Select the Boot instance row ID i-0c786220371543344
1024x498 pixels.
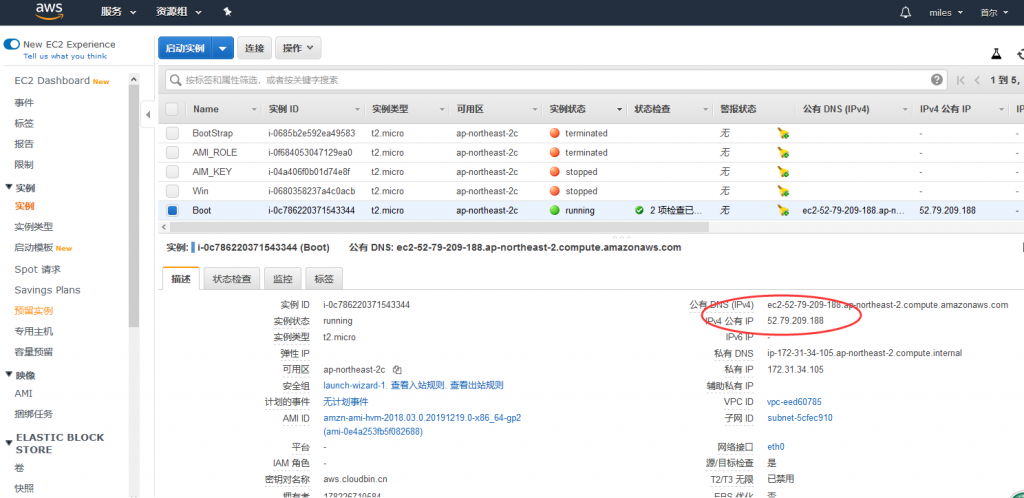tap(312, 210)
